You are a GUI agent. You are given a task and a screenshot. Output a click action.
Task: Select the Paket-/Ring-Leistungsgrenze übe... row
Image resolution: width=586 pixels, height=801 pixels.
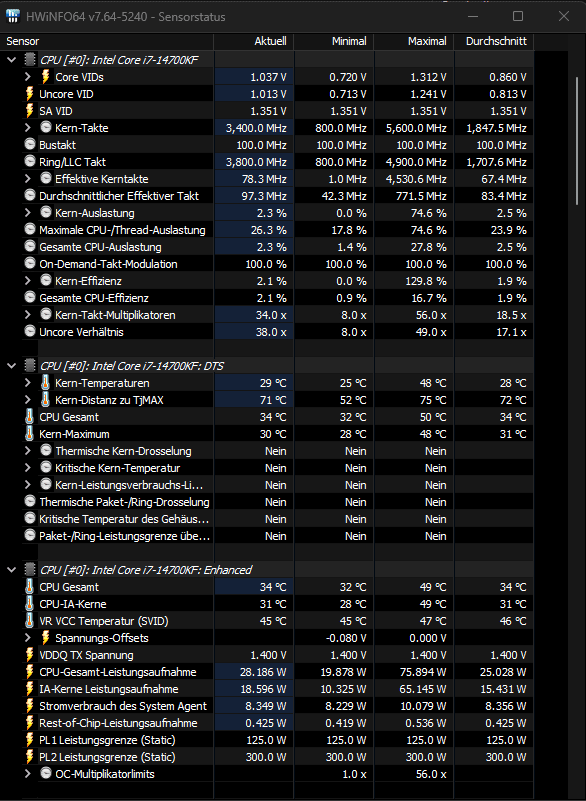[278, 536]
